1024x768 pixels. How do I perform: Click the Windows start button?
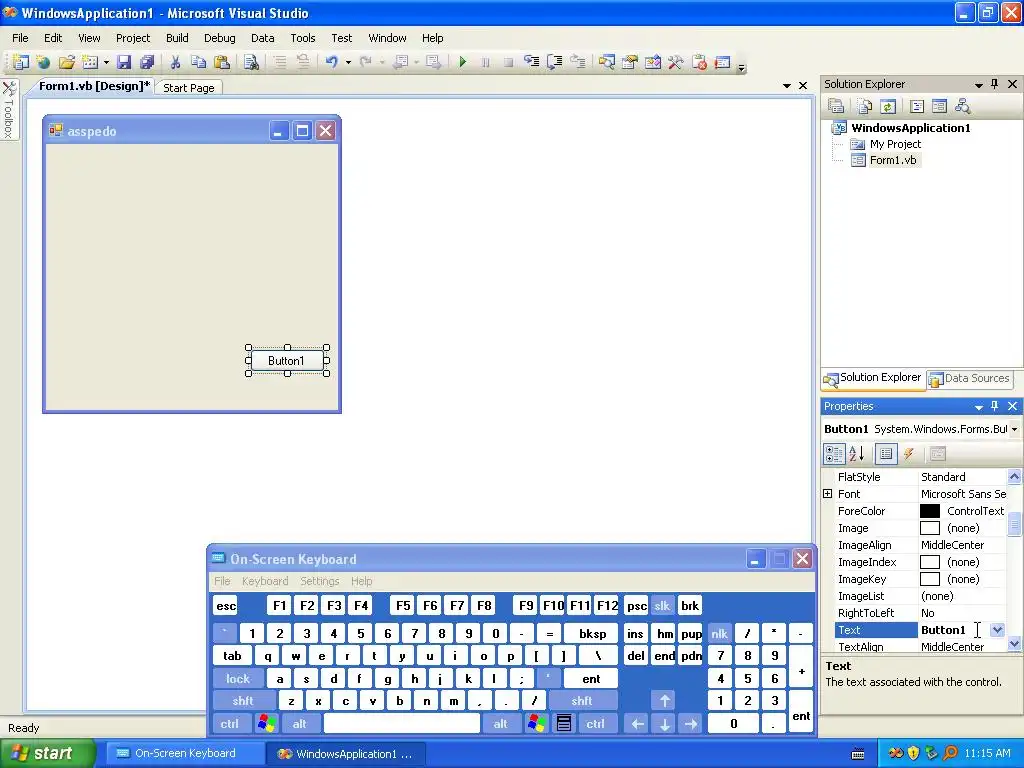(47, 753)
